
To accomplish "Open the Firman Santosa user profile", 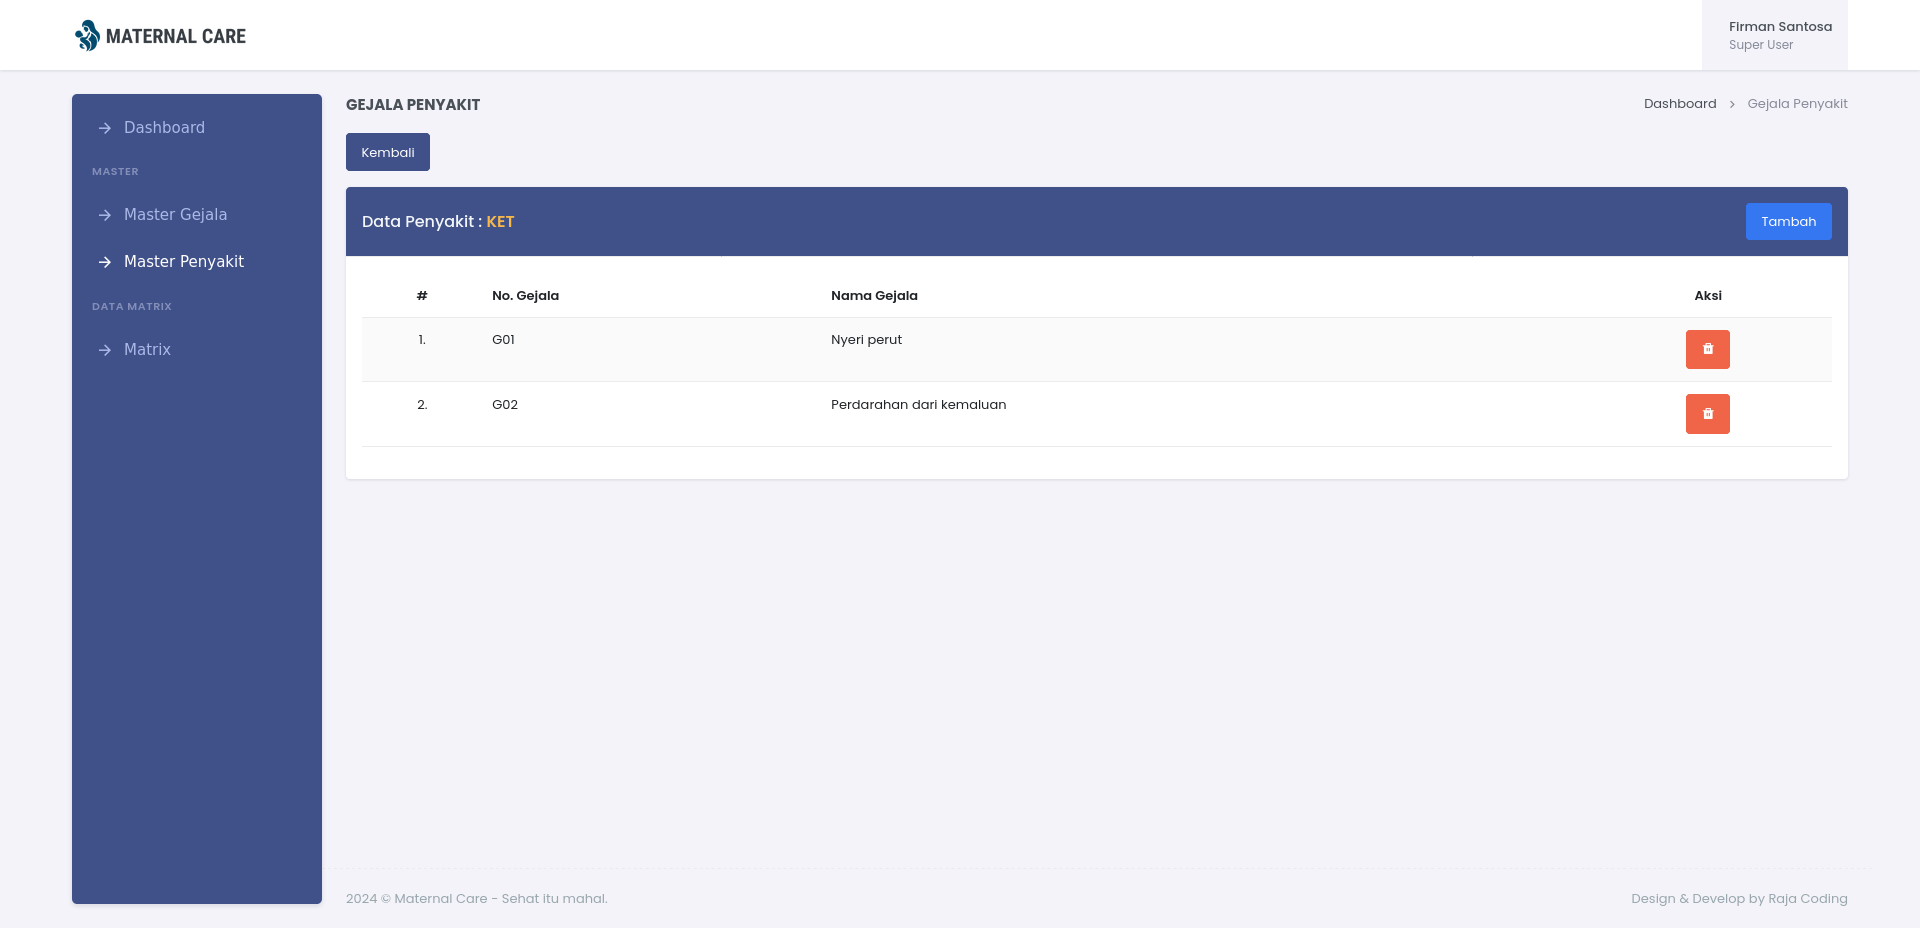I will pos(1775,35).
